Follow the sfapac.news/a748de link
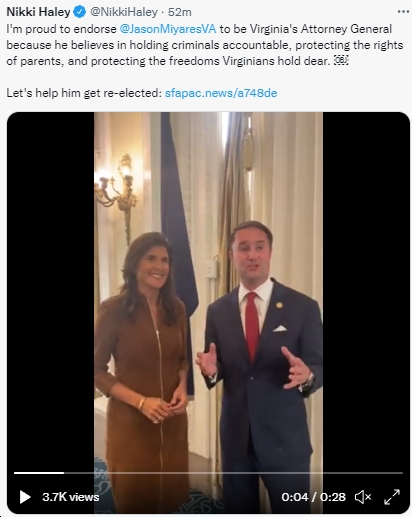 point(221,93)
